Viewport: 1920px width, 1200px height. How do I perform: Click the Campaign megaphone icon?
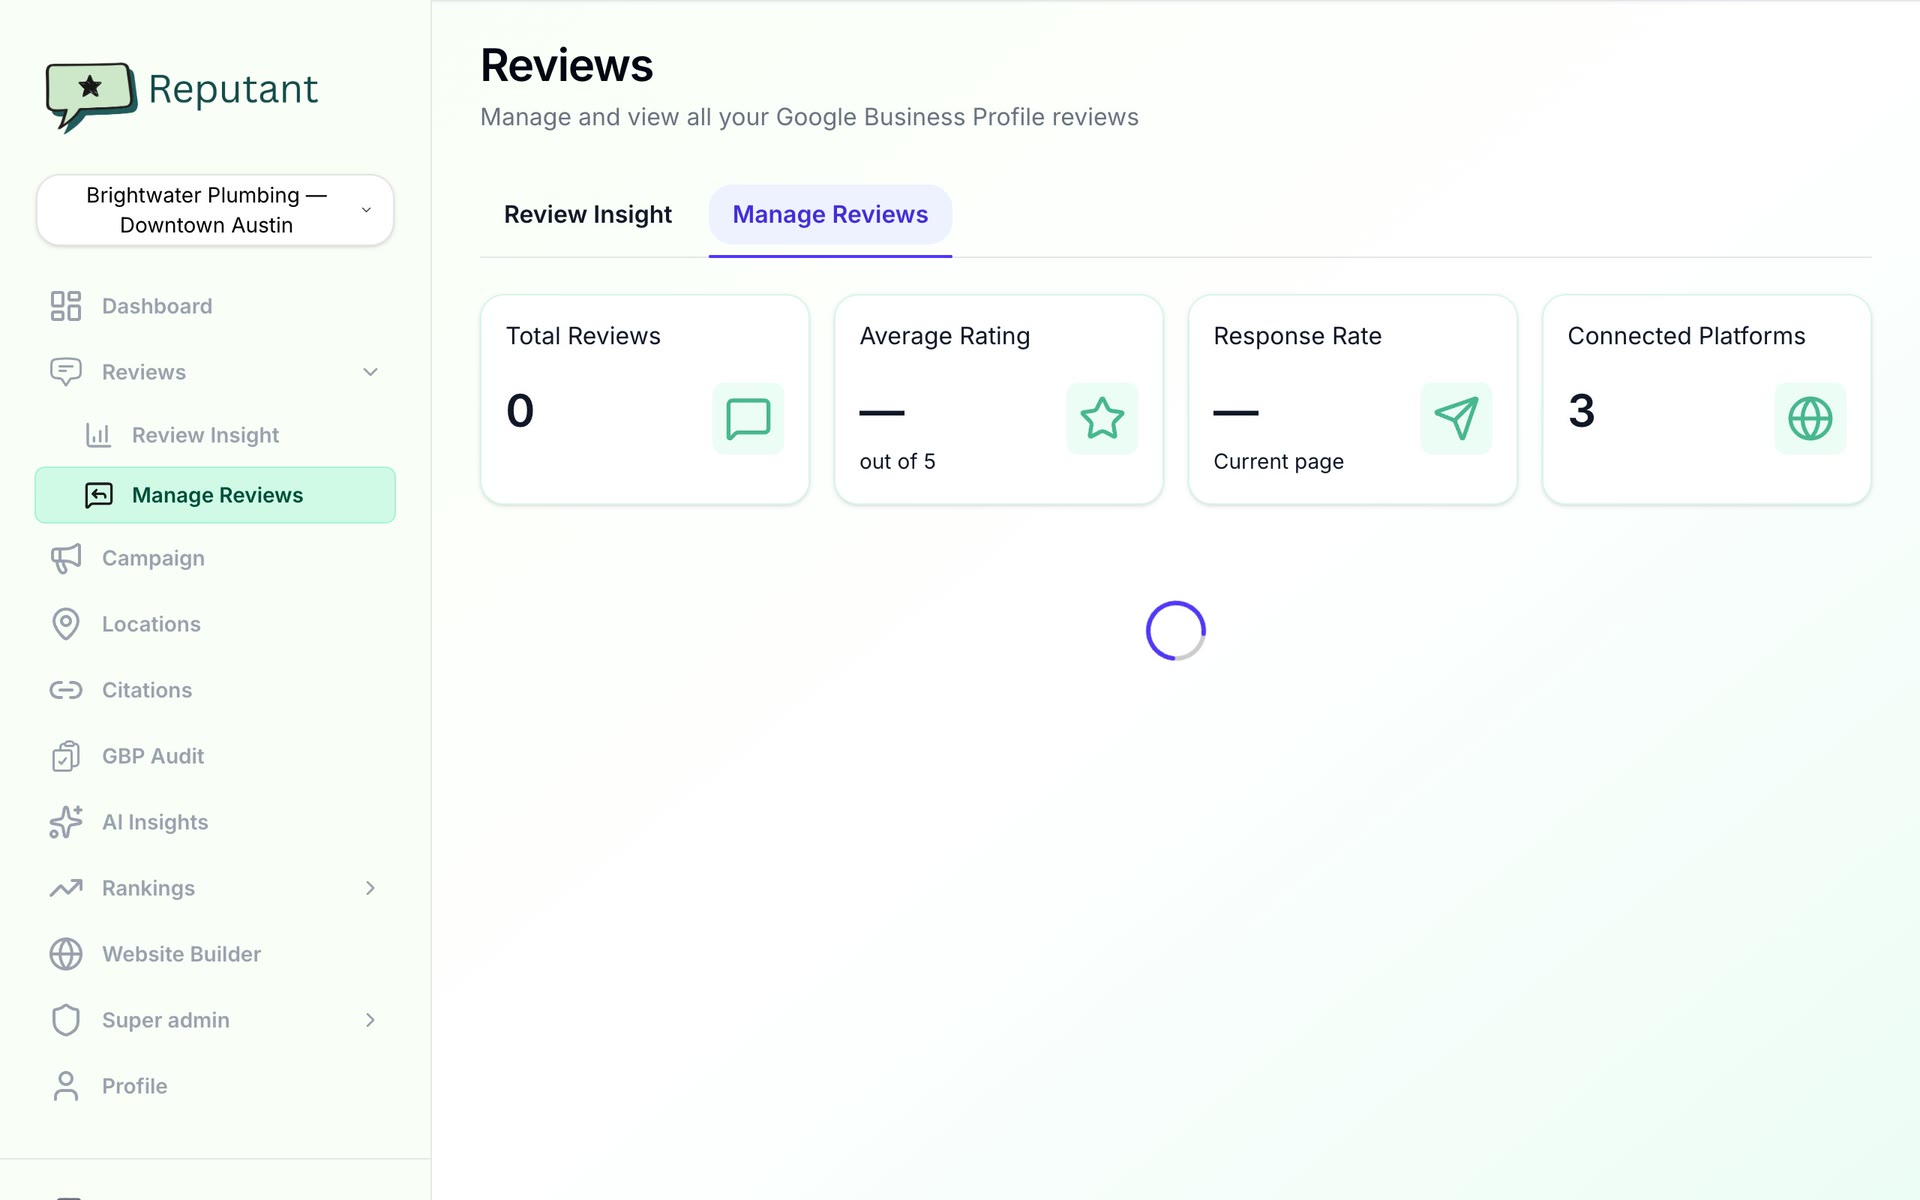pos(66,558)
